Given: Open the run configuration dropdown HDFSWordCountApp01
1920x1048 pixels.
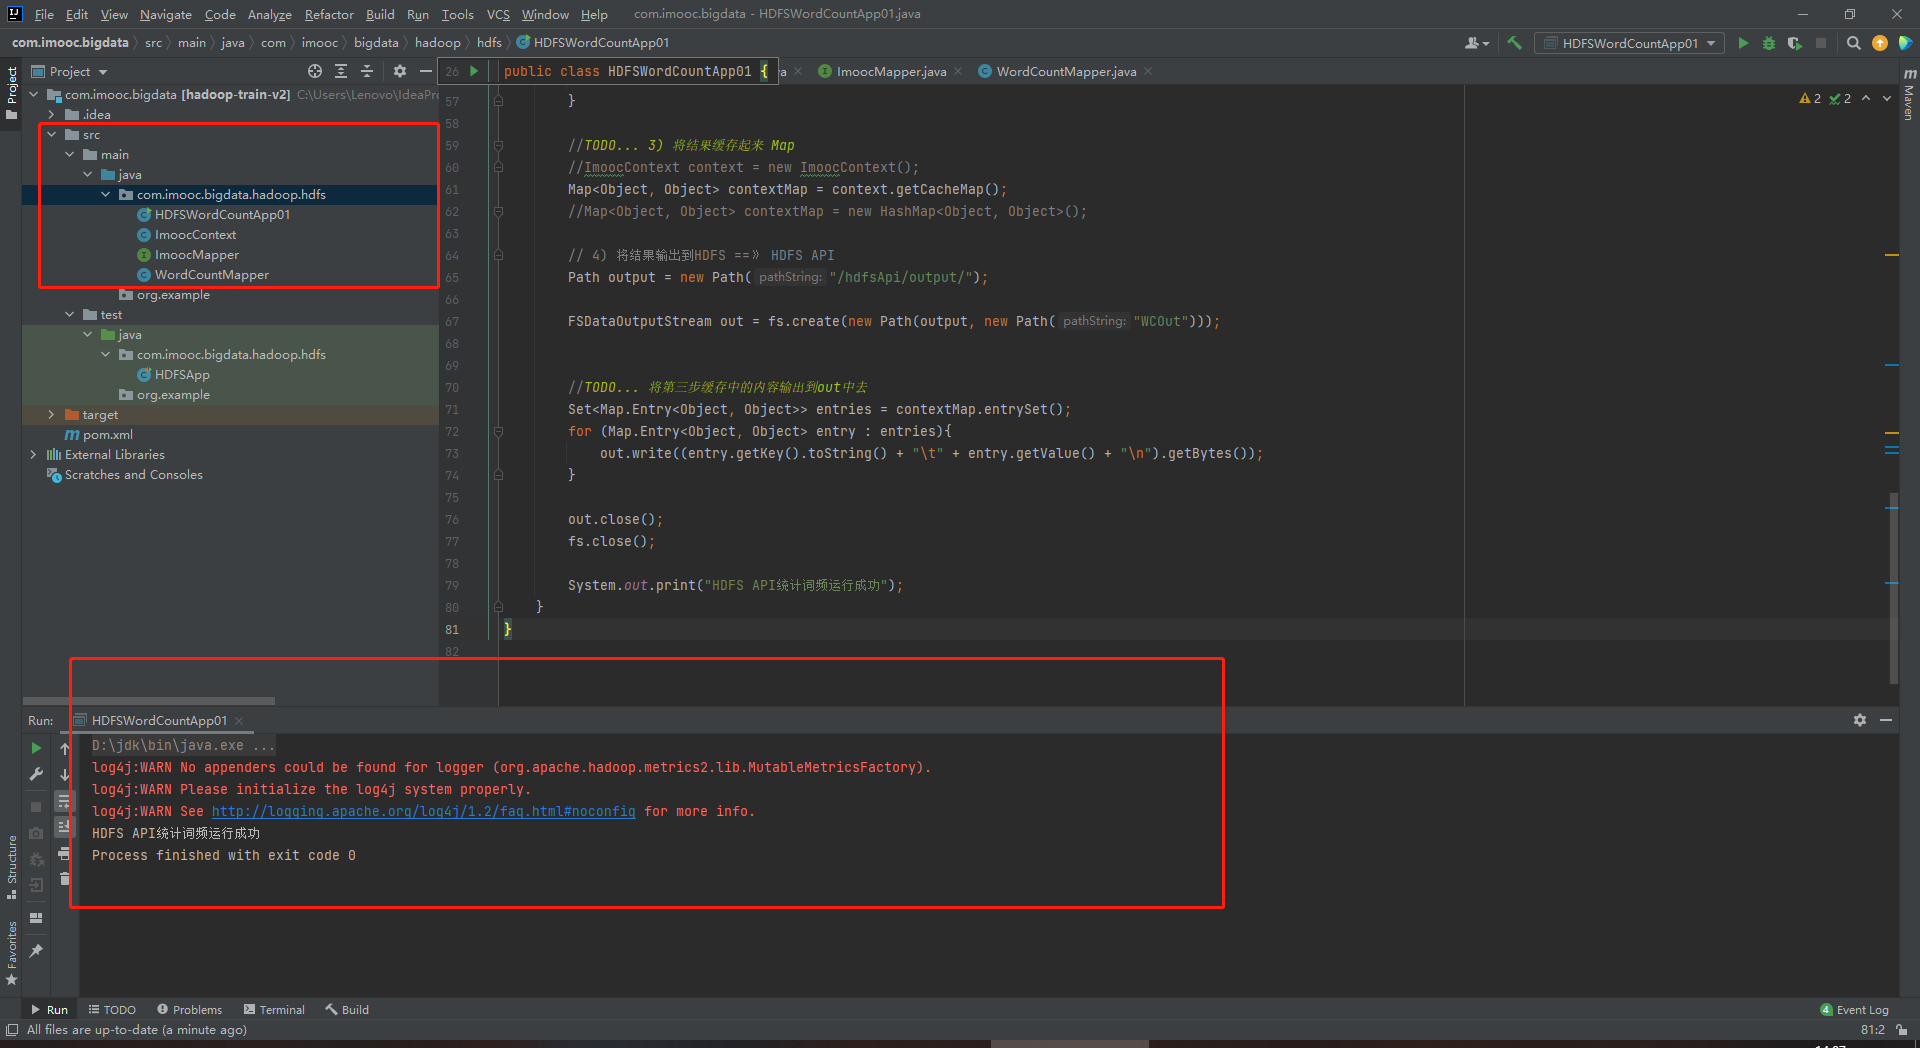Looking at the screenshot, I should pyautogui.click(x=1630, y=43).
